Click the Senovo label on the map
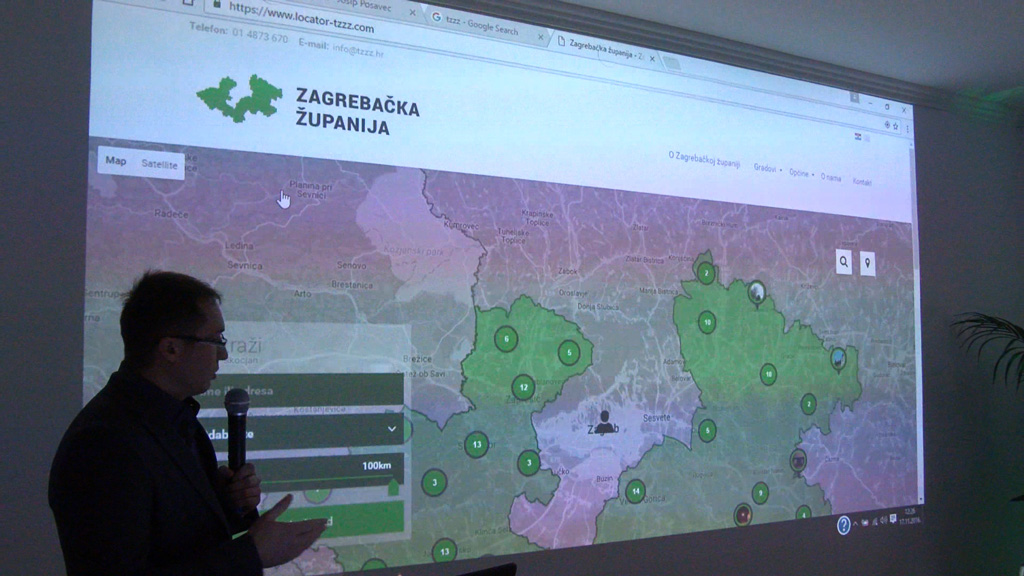This screenshot has width=1024, height=576. [351, 265]
